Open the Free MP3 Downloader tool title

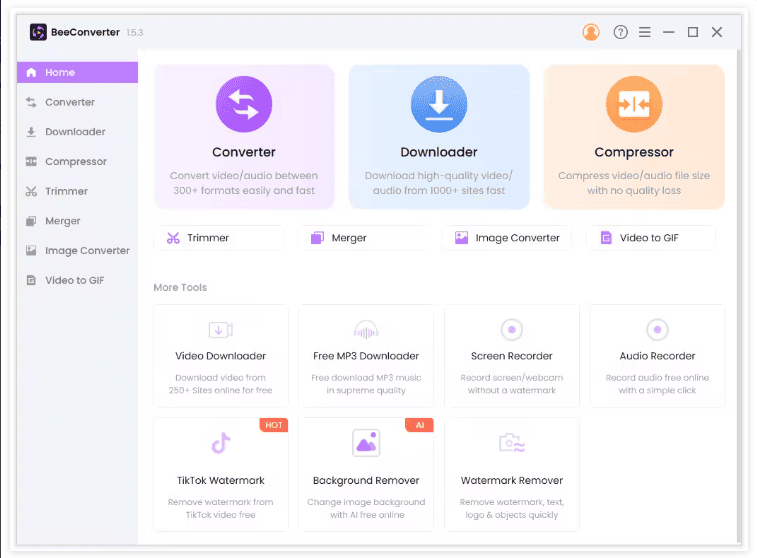[366, 356]
